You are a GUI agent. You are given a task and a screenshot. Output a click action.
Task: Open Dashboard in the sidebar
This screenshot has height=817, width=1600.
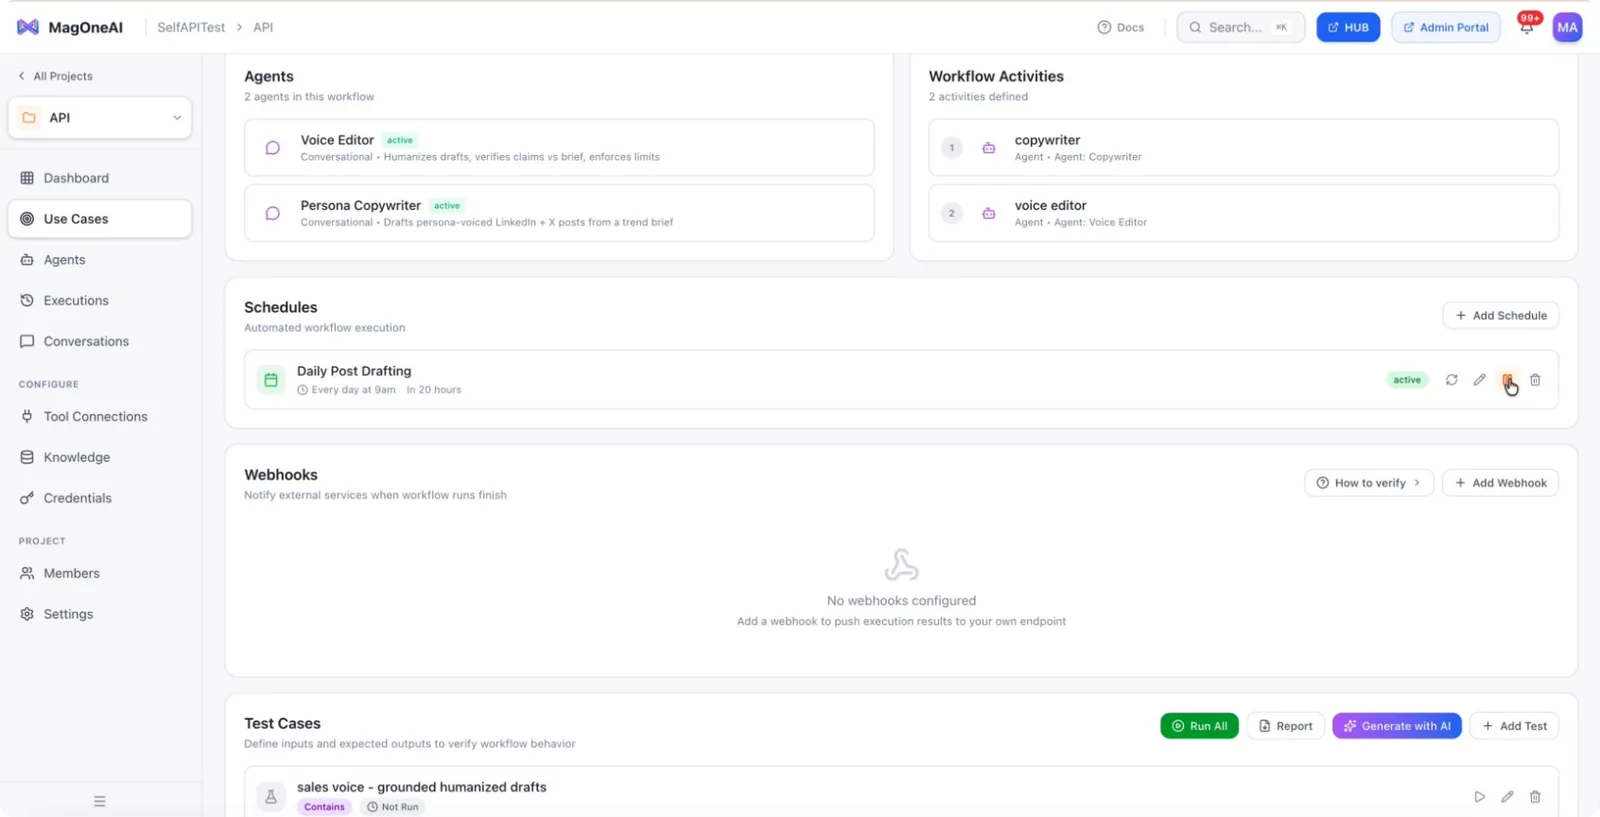pyautogui.click(x=100, y=178)
